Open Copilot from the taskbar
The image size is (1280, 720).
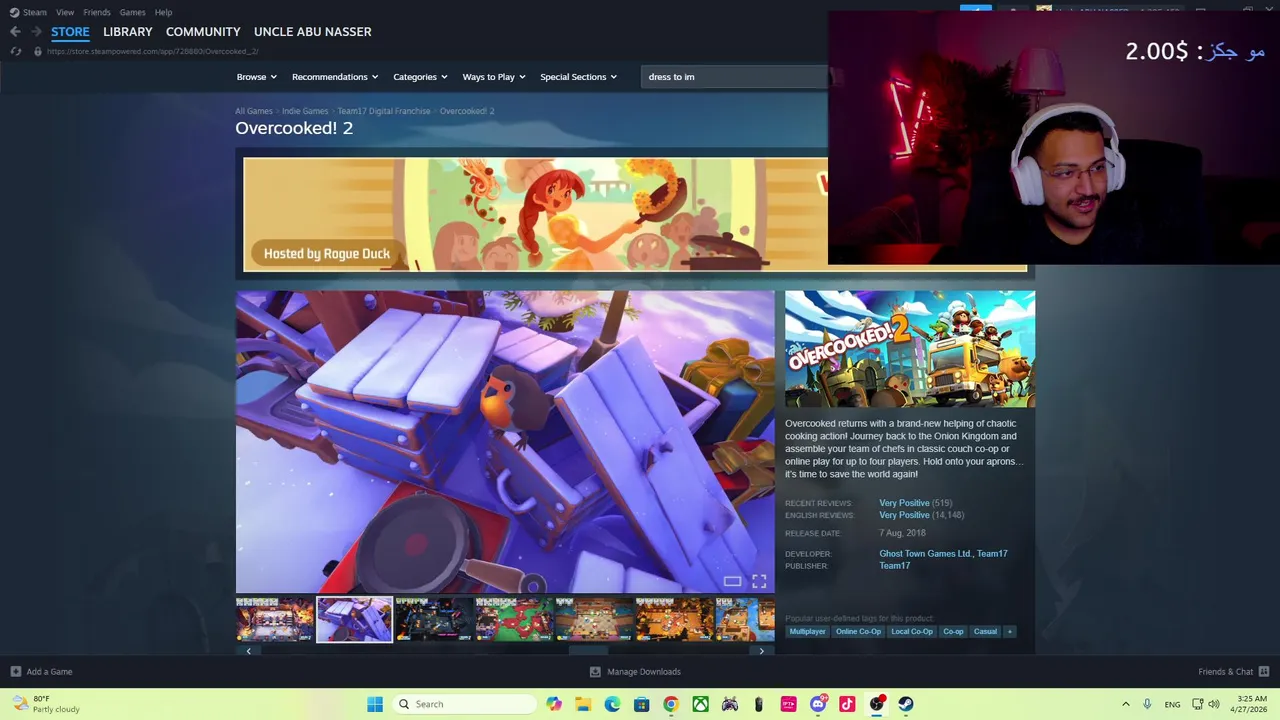click(554, 704)
